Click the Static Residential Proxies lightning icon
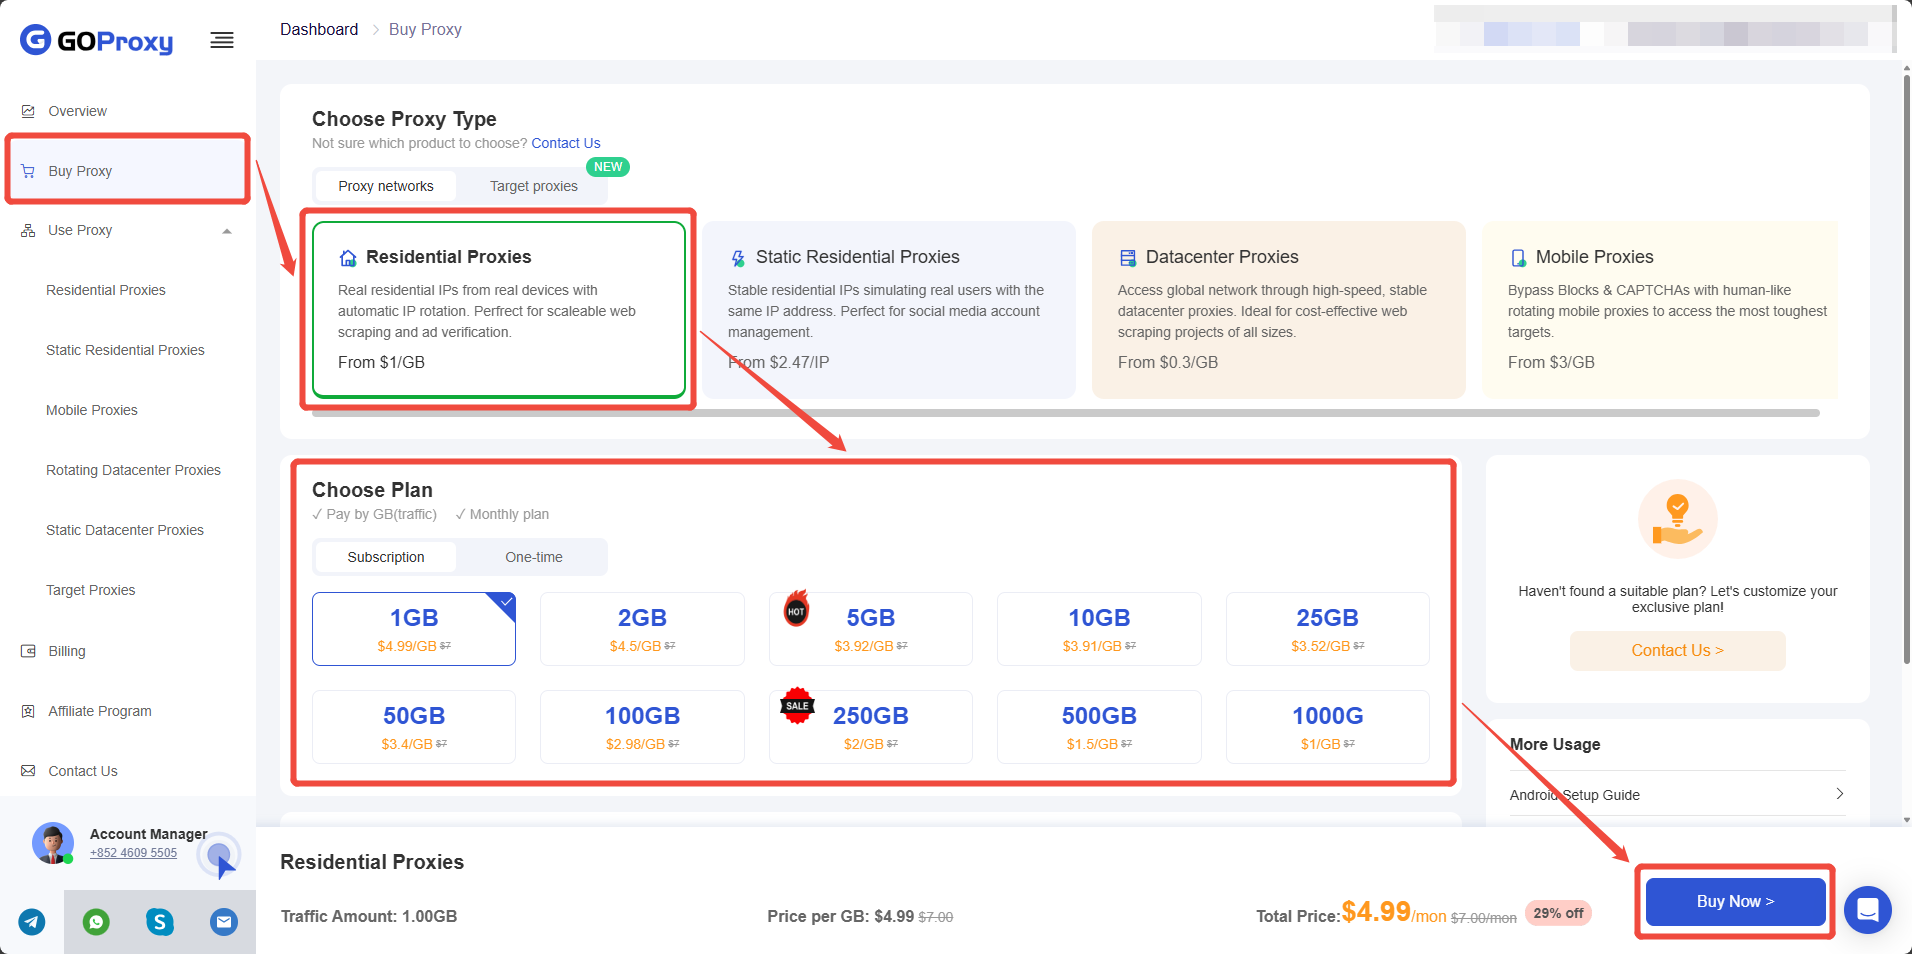The height and width of the screenshot is (954, 1912). [x=738, y=258]
